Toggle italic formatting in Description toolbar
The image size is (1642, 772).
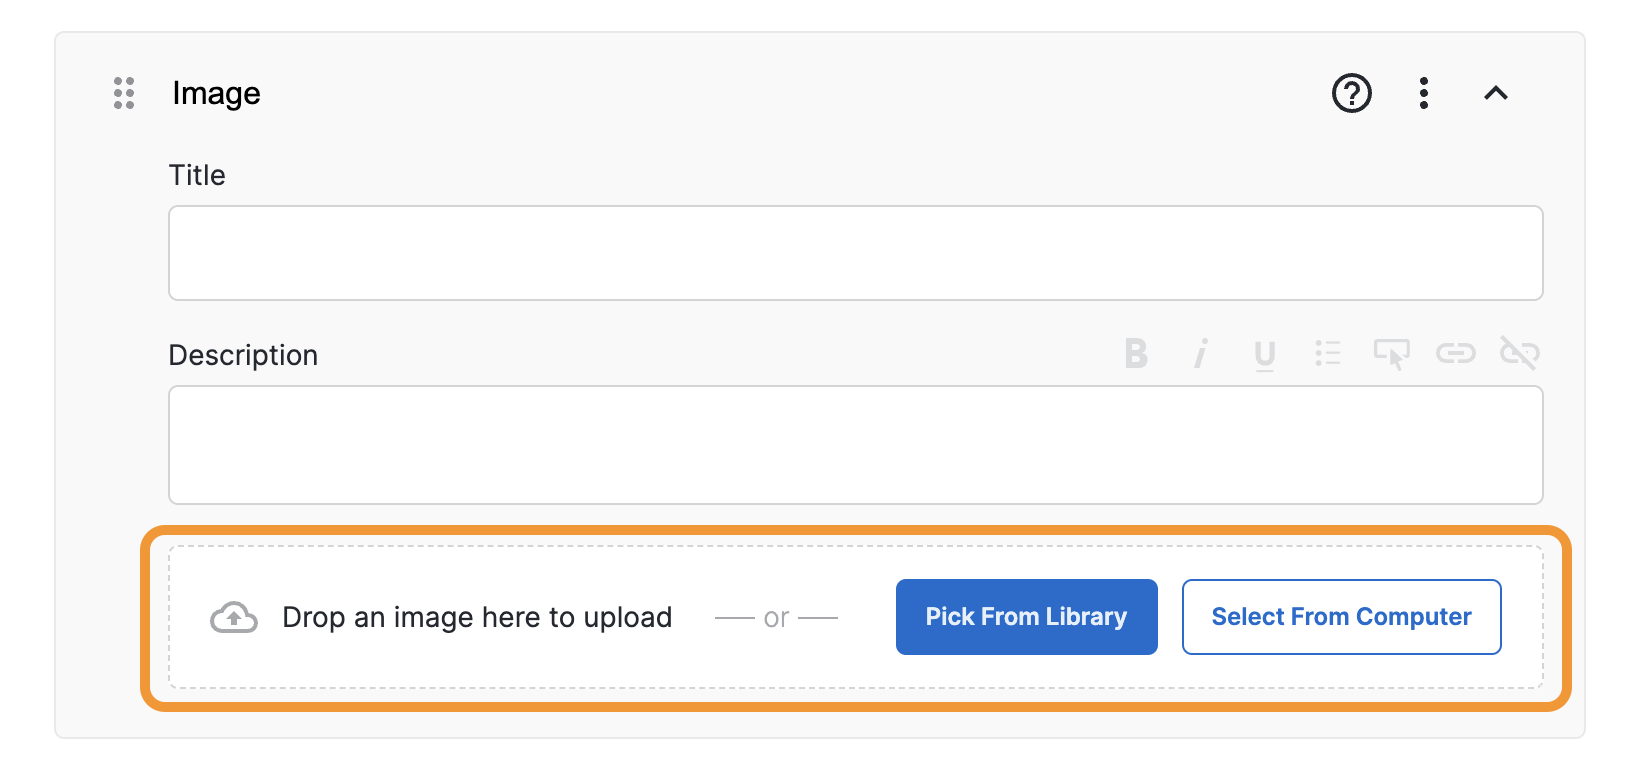pyautogui.click(x=1200, y=353)
